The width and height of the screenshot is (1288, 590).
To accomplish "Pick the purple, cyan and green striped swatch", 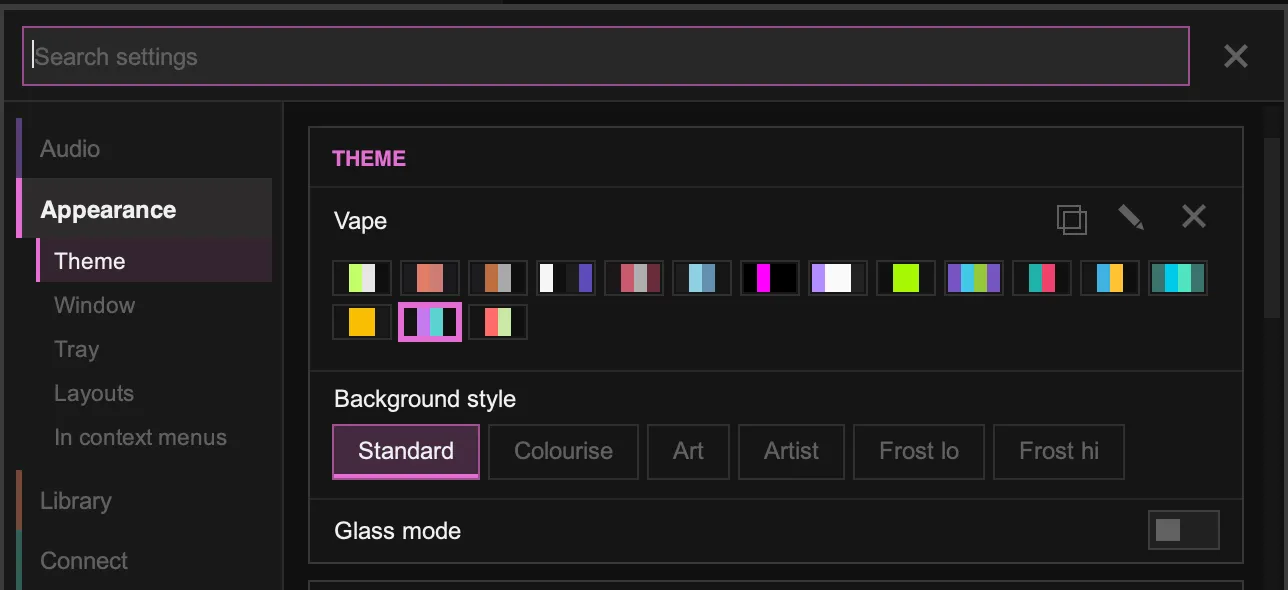I will 974,278.
